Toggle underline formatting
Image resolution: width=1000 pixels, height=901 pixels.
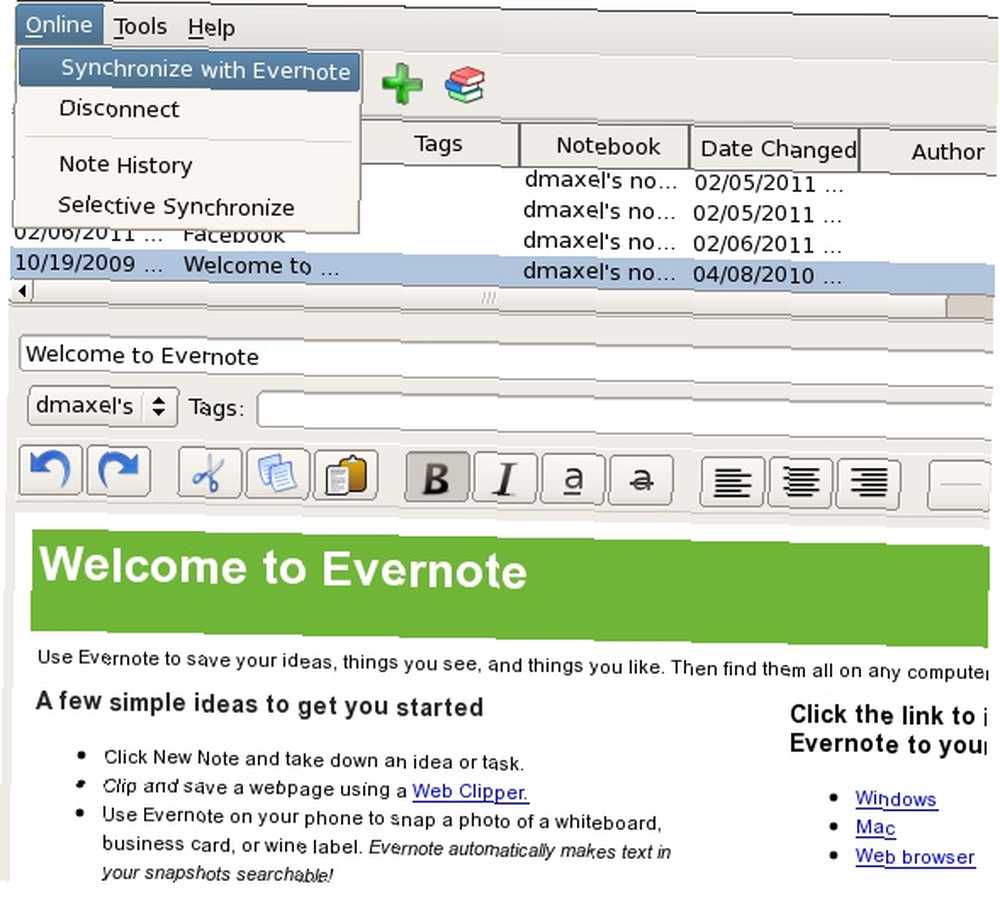tap(573, 480)
